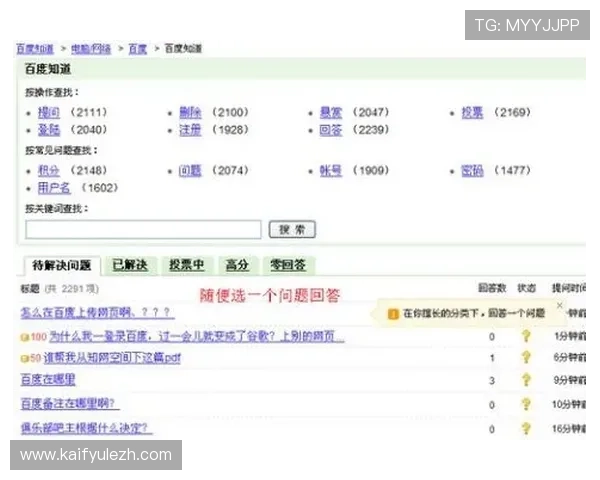Click the 9分钟前 timestamp
The height and width of the screenshot is (480, 600).
[569, 380]
